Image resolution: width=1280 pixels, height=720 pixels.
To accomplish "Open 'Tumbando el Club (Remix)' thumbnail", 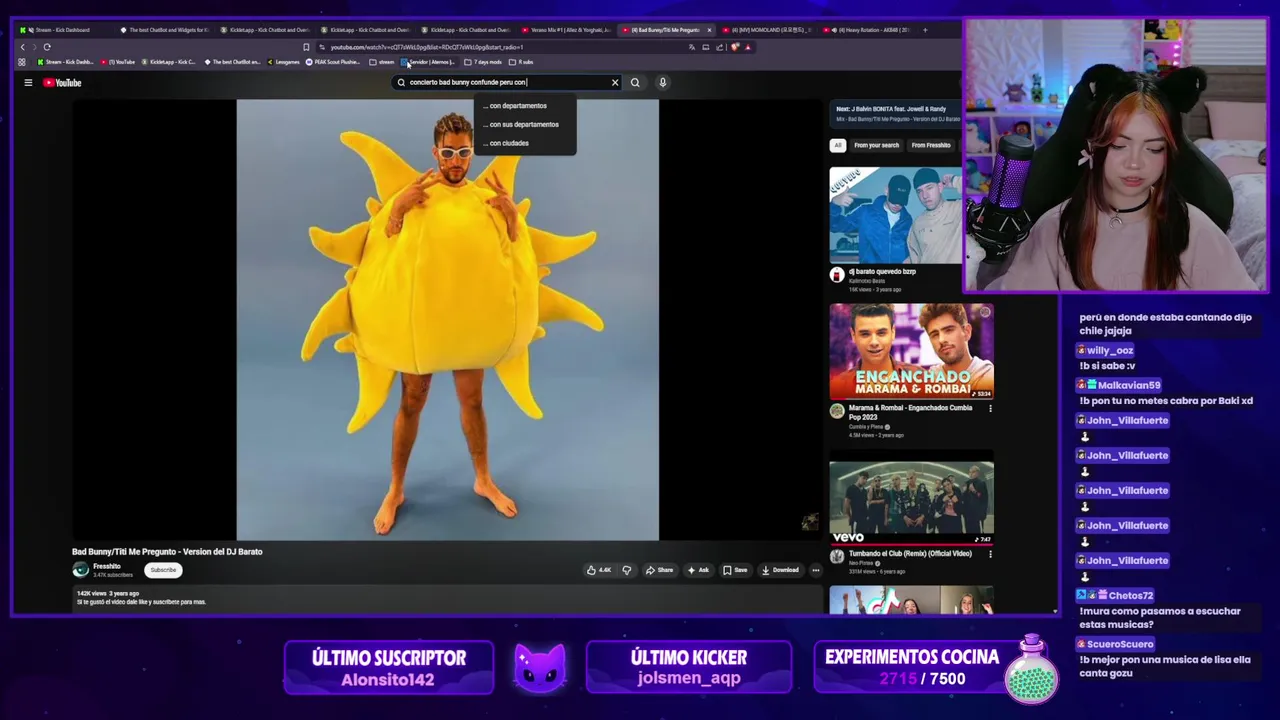I will pyautogui.click(x=911, y=498).
